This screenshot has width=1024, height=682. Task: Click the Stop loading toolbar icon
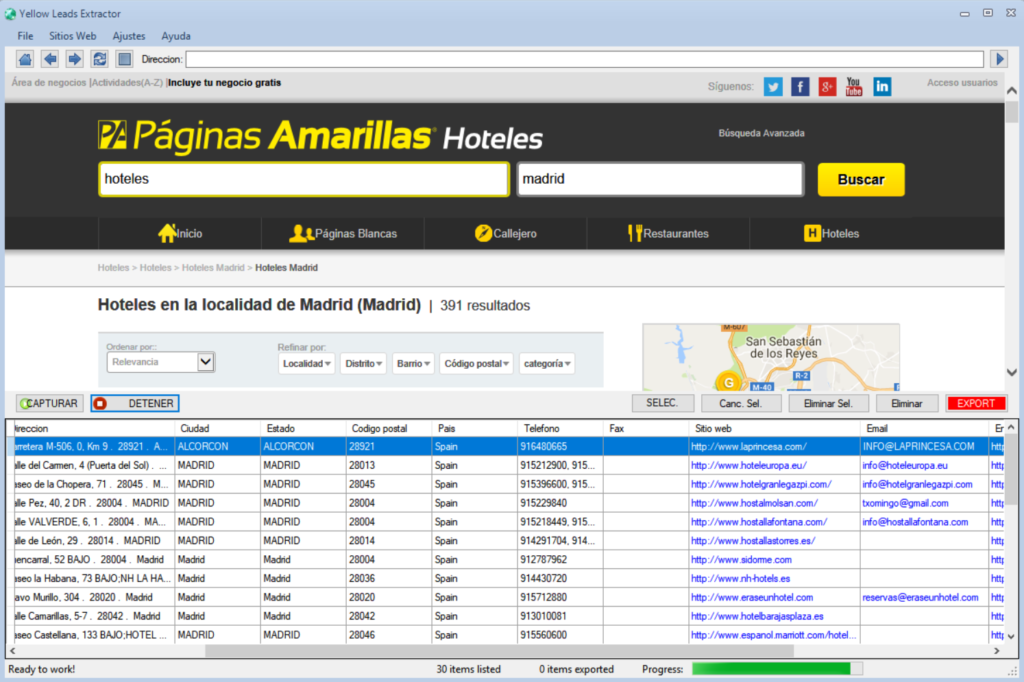click(x=124, y=59)
